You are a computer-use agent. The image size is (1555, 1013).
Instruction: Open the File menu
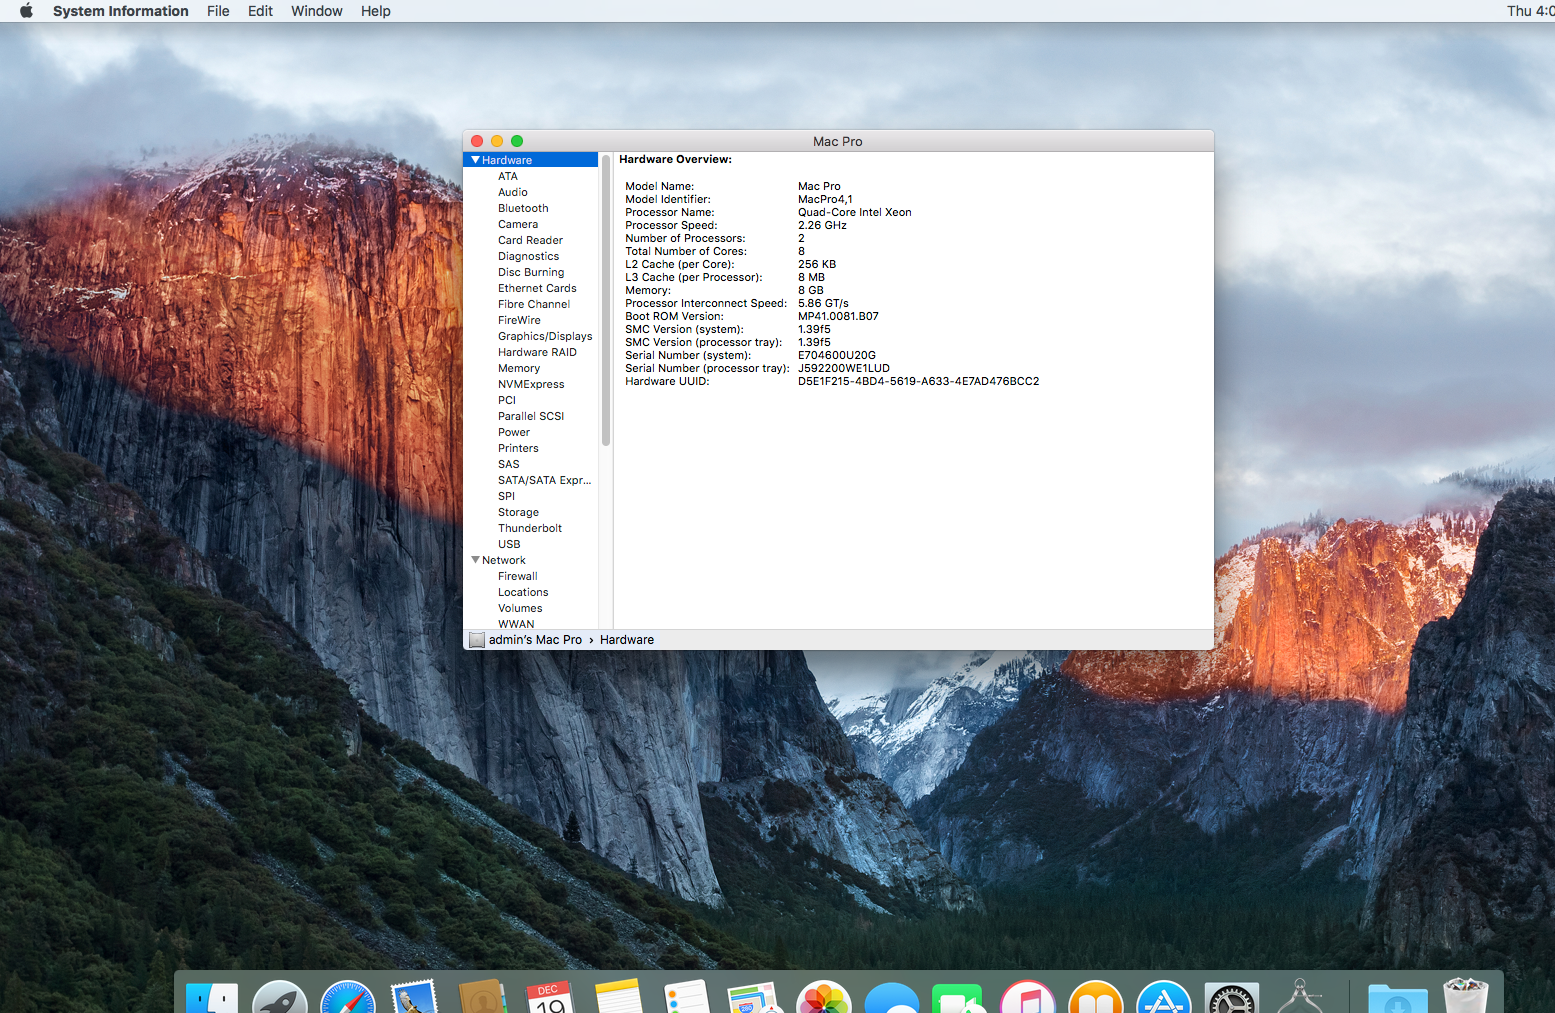click(218, 11)
